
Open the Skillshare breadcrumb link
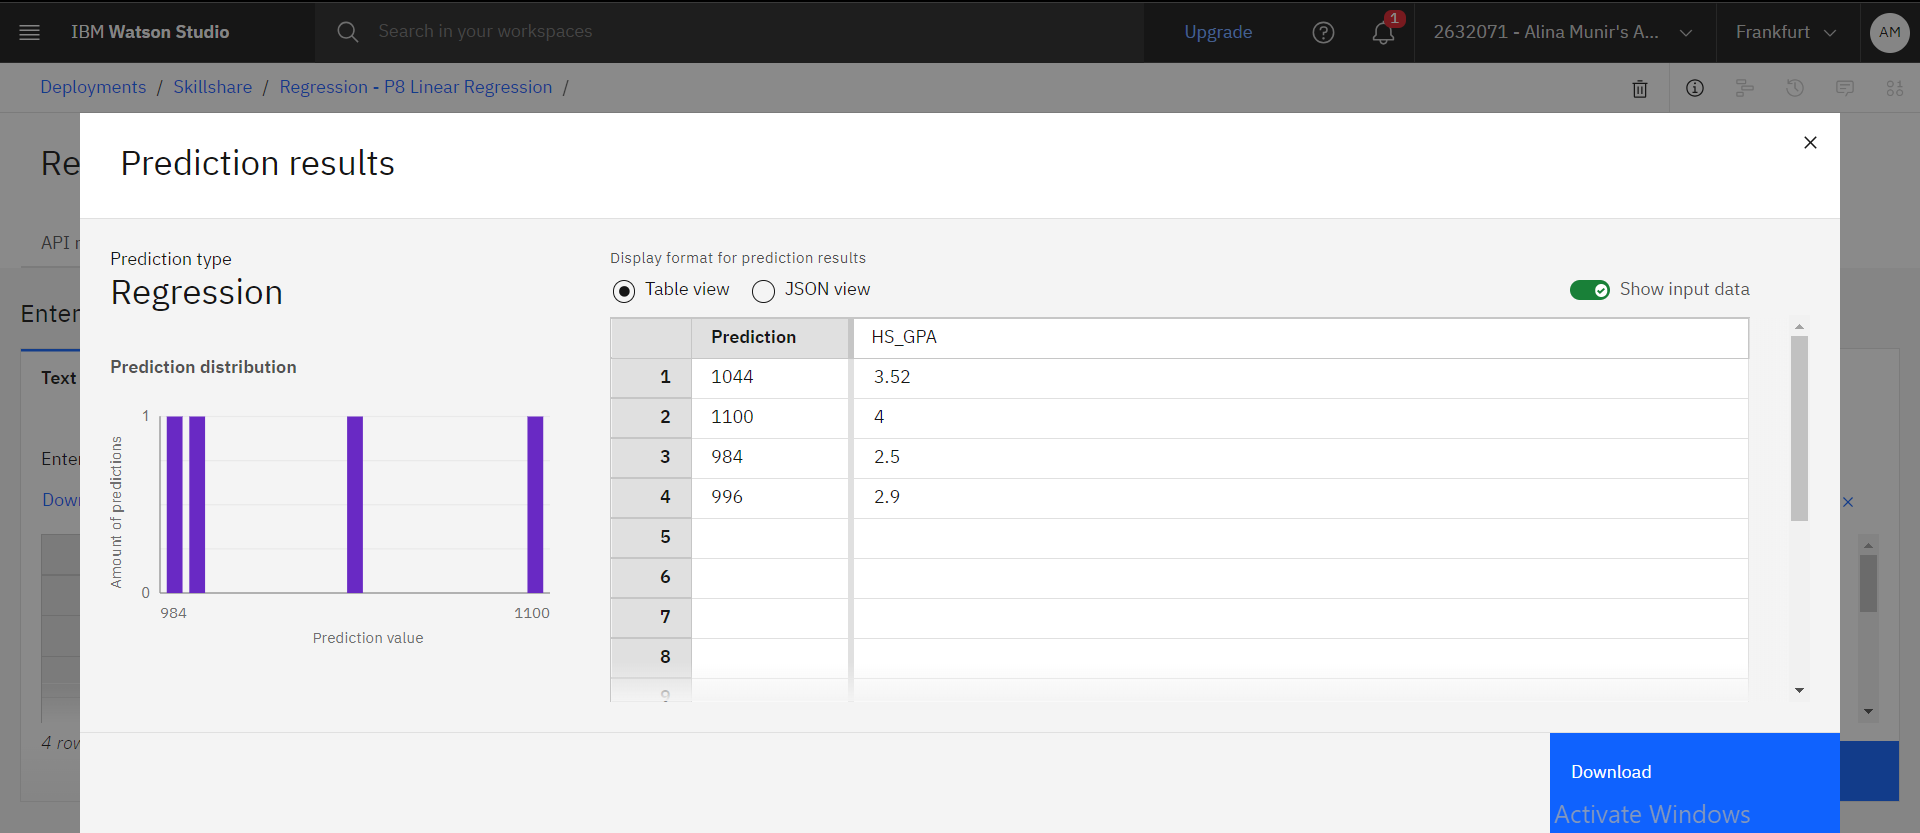[212, 87]
